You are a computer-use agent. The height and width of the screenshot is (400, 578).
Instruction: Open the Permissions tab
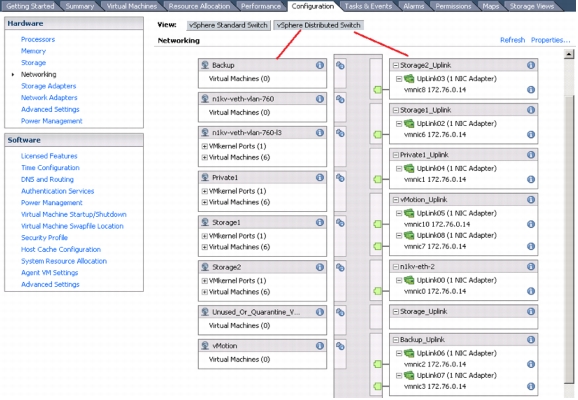[x=453, y=6]
